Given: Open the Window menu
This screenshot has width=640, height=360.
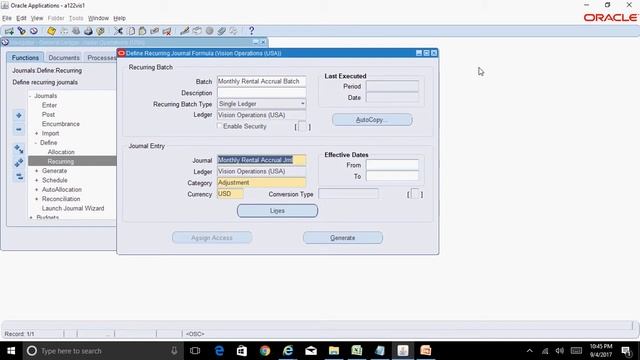Looking at the screenshot, I should click(98, 18).
